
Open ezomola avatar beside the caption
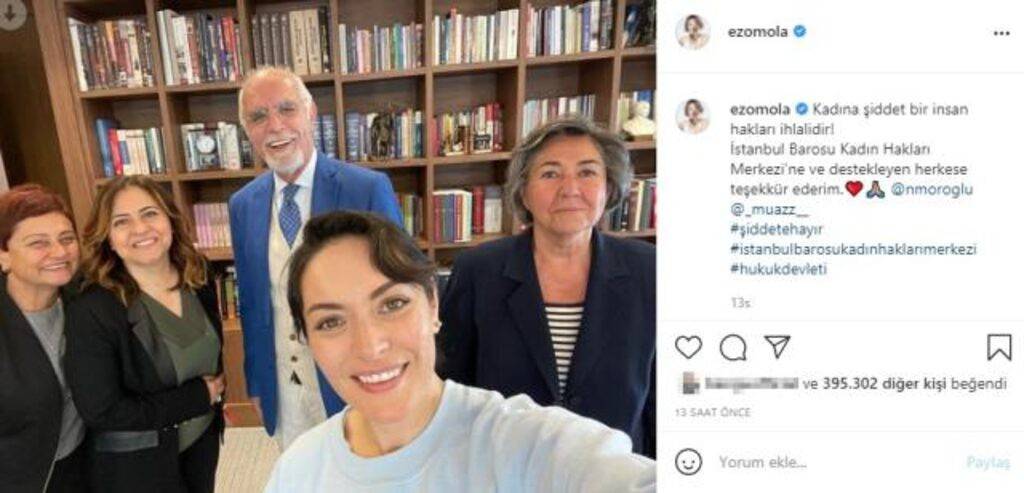click(692, 116)
